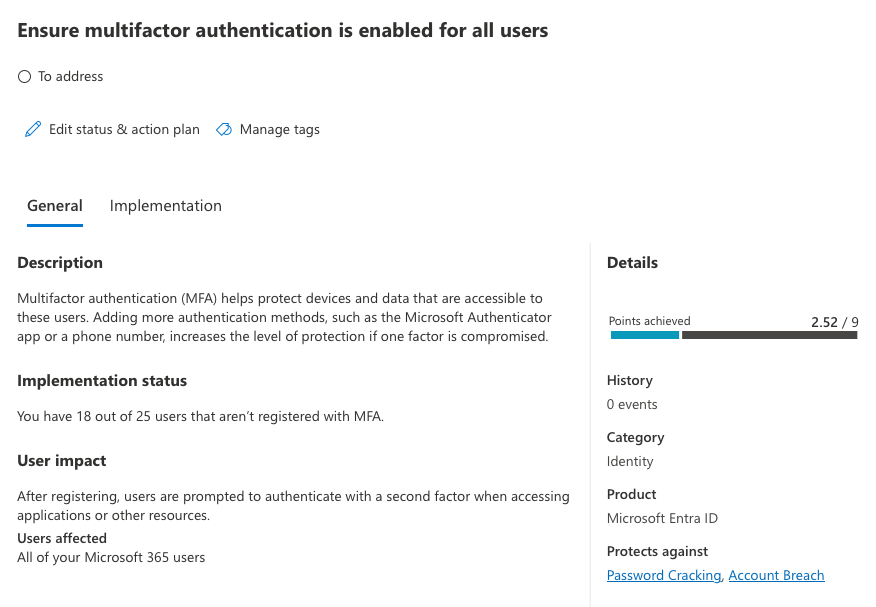Click the MFA description paragraph
Viewport: 876px width, 607px height.
point(284,317)
